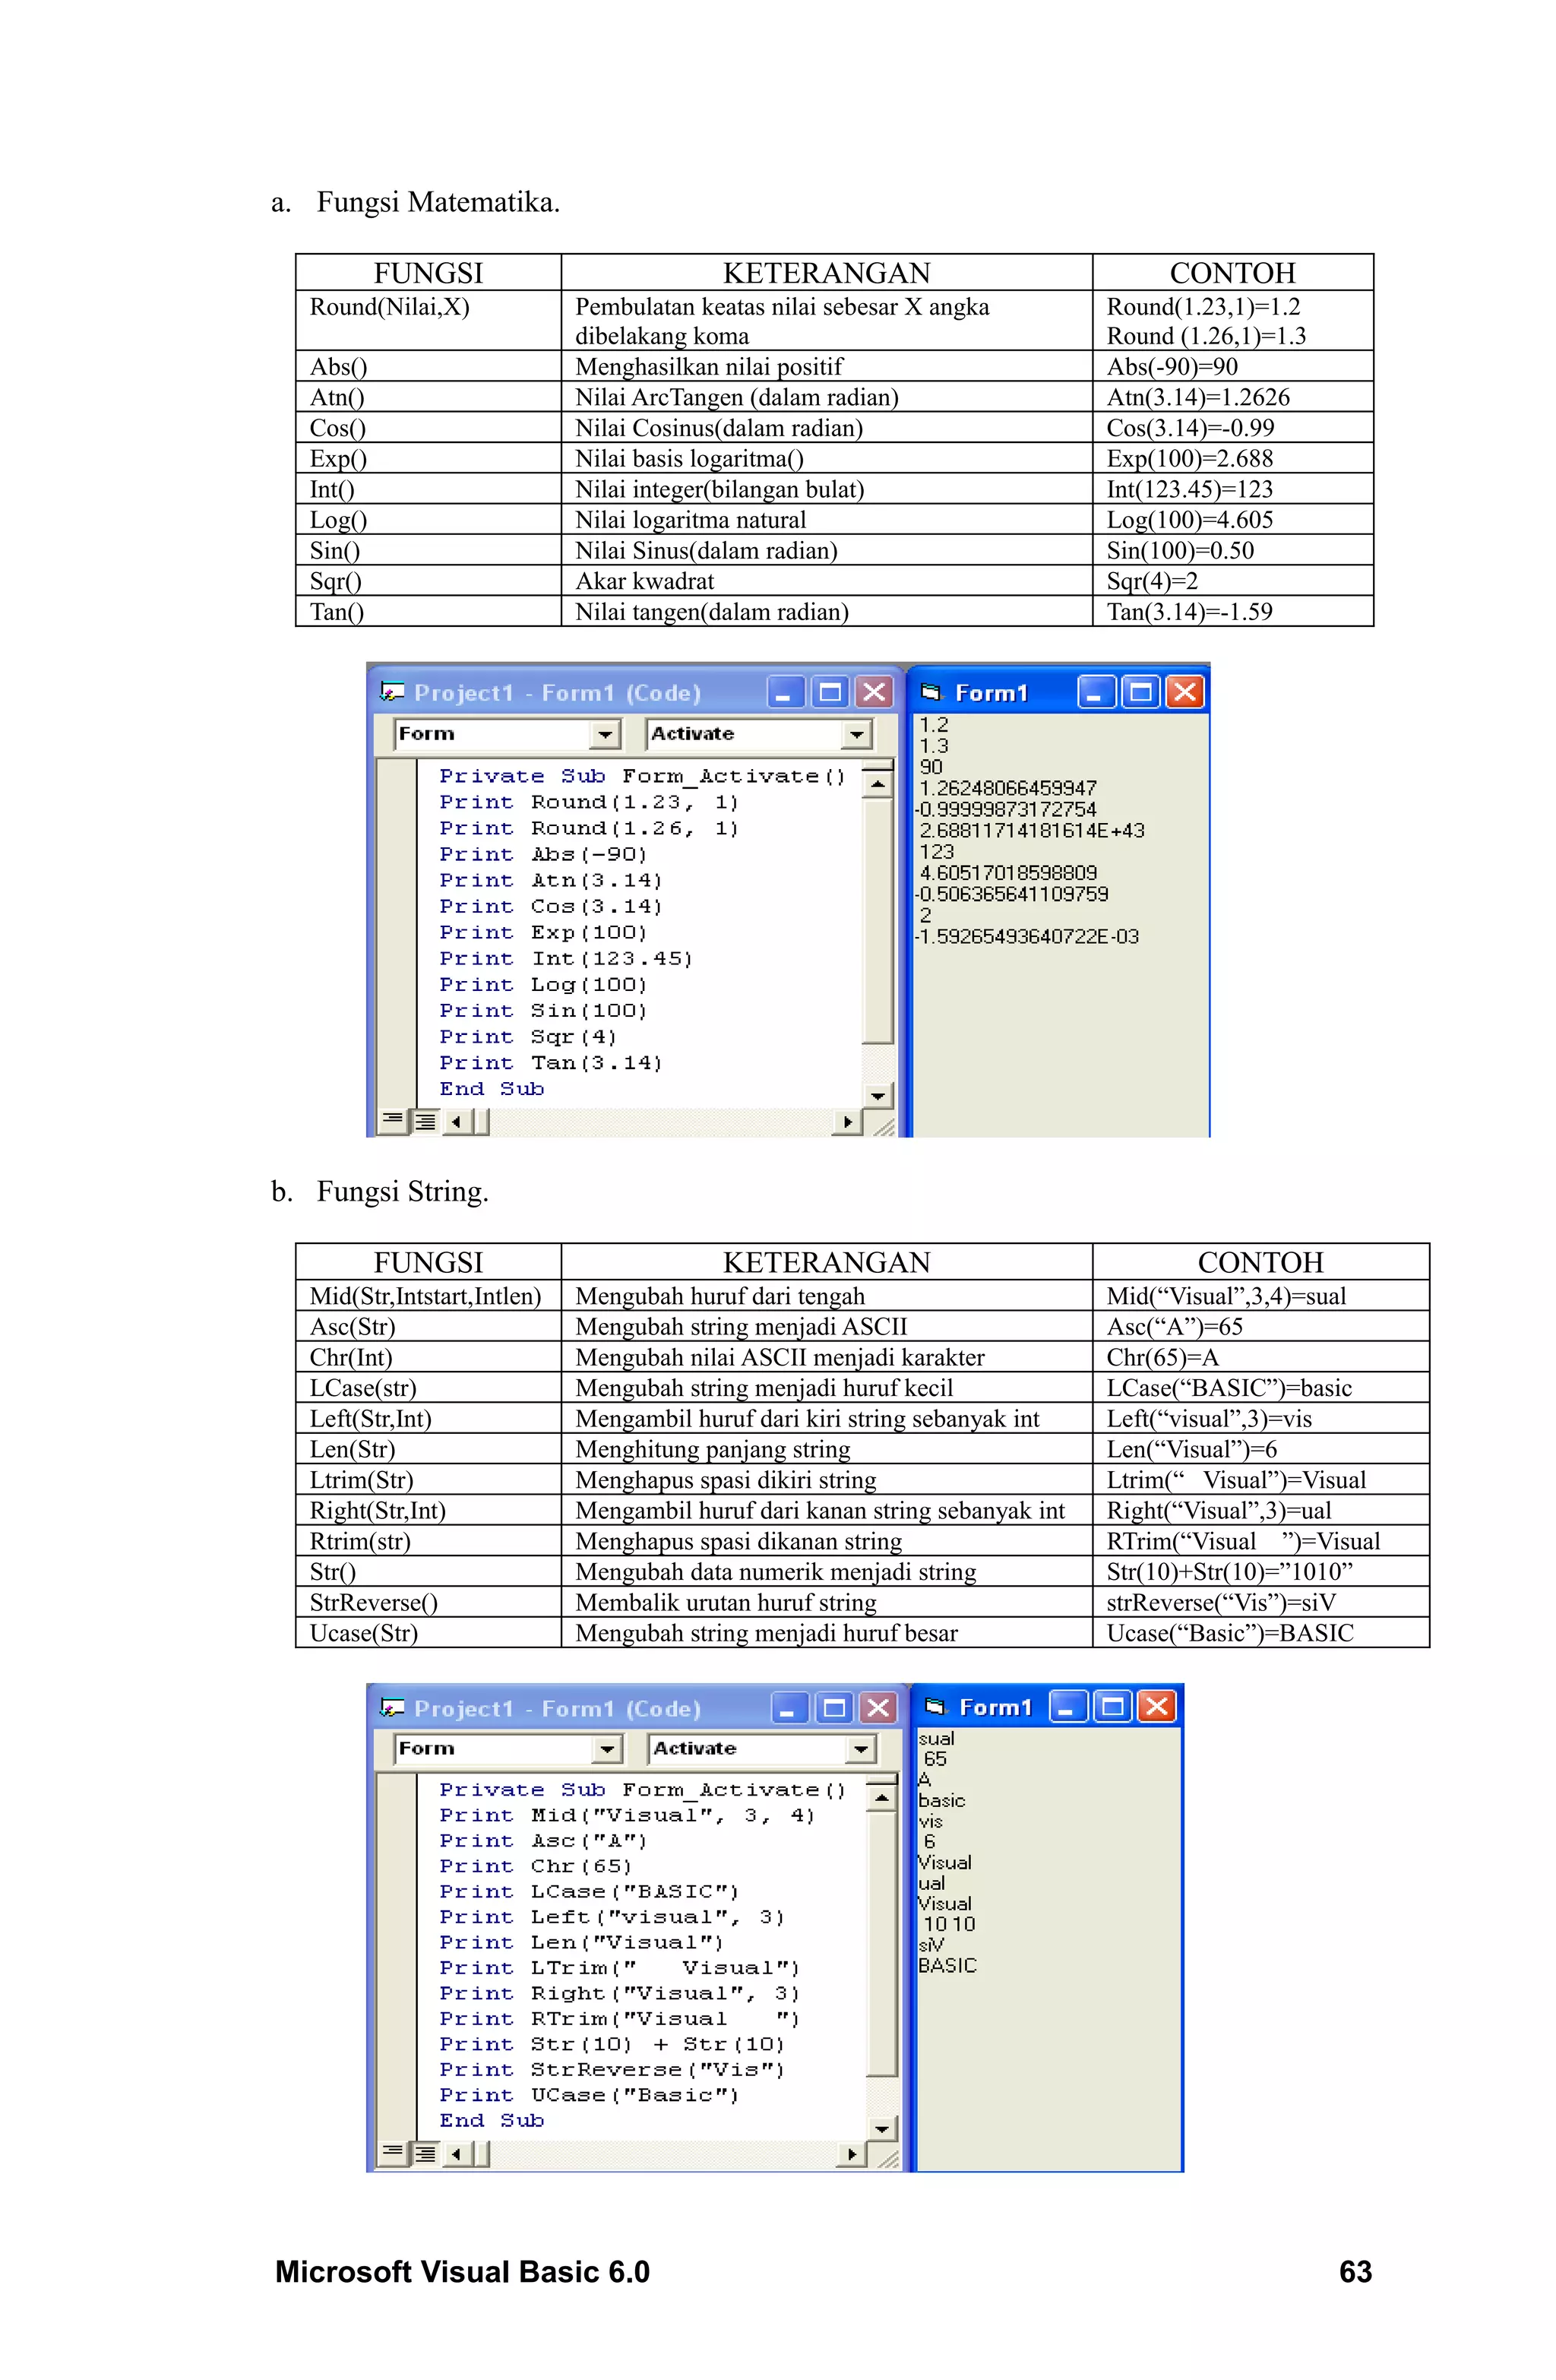
Task: Click vertical scrollbar thumb in math code window
Action: 878,920
